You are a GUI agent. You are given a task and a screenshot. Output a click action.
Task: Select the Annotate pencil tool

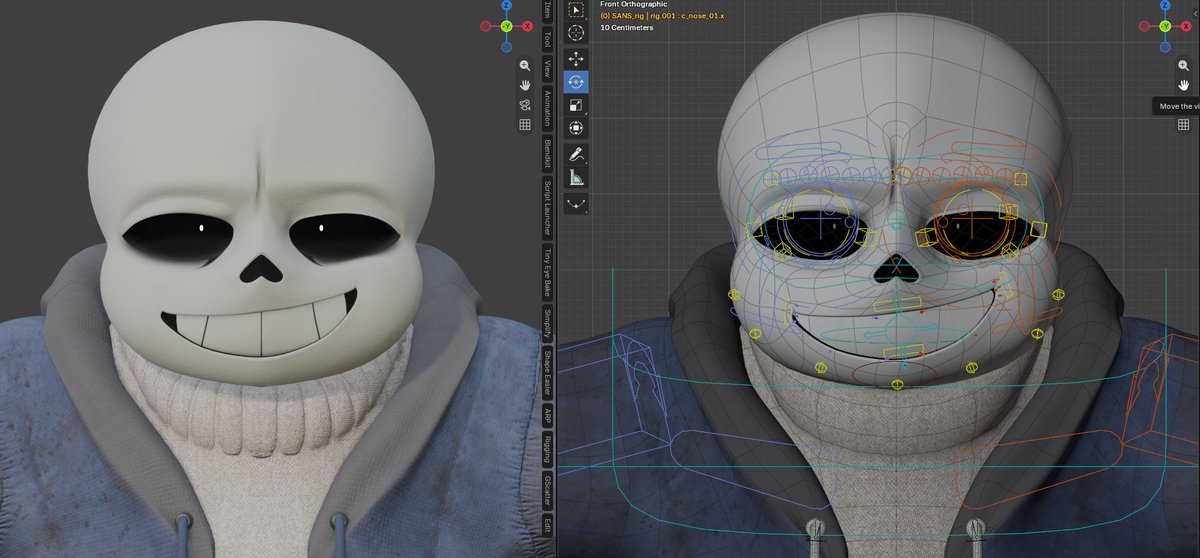[577, 155]
